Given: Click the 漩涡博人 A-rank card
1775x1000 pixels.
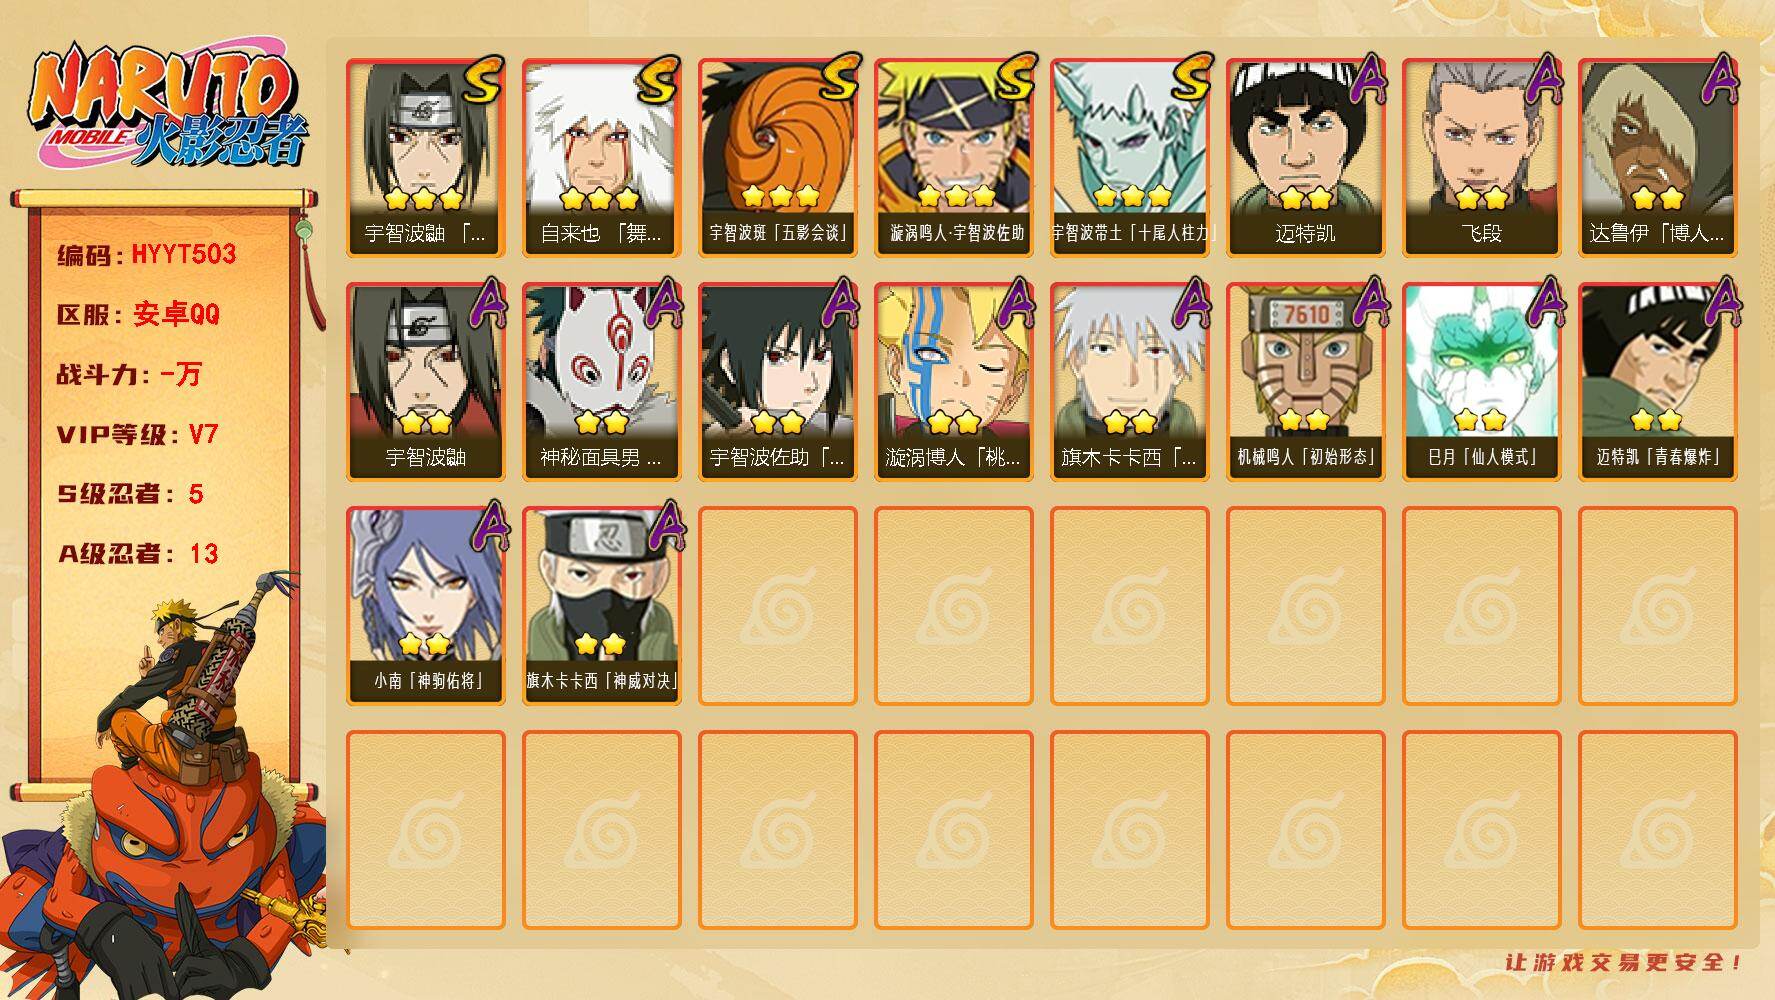Looking at the screenshot, I should [953, 382].
